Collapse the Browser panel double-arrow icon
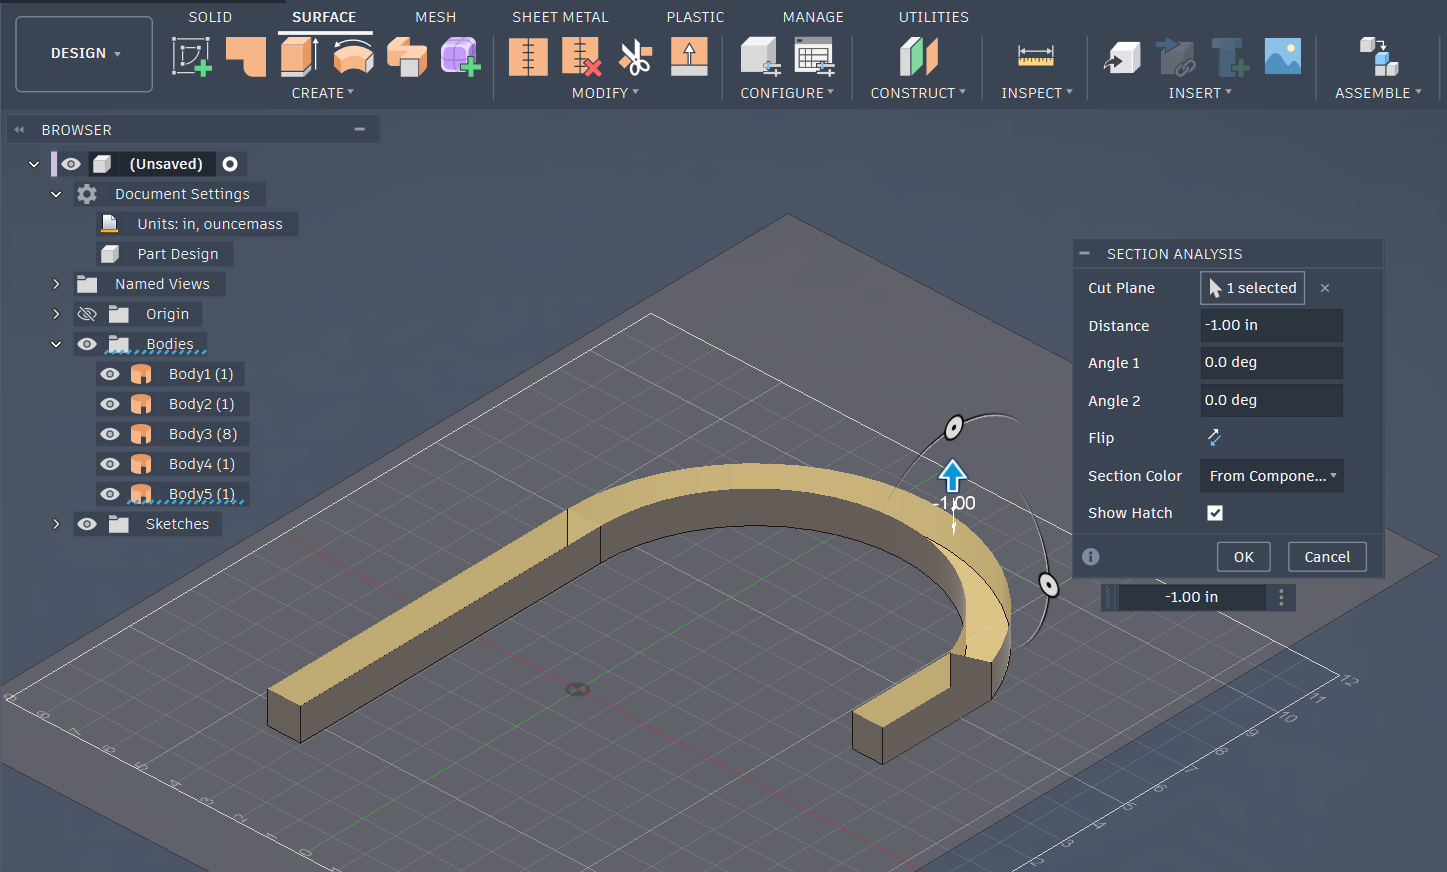Image resolution: width=1447 pixels, height=872 pixels. (x=19, y=130)
